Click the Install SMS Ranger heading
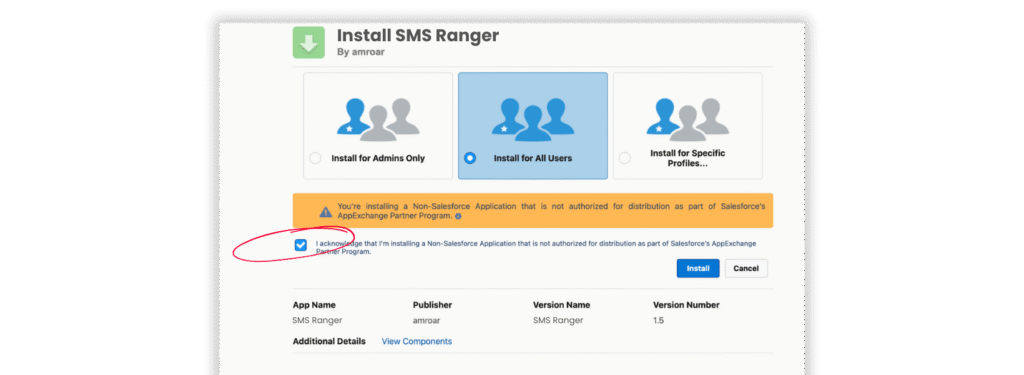1024x375 pixels. point(418,35)
